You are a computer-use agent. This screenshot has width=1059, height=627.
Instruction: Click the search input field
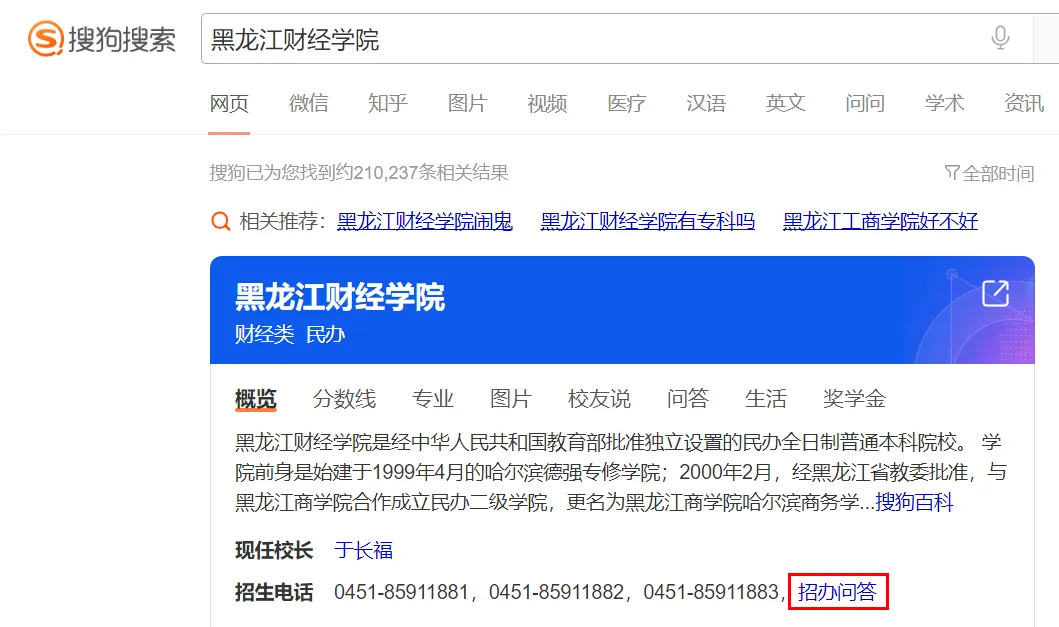[x=590, y=39]
